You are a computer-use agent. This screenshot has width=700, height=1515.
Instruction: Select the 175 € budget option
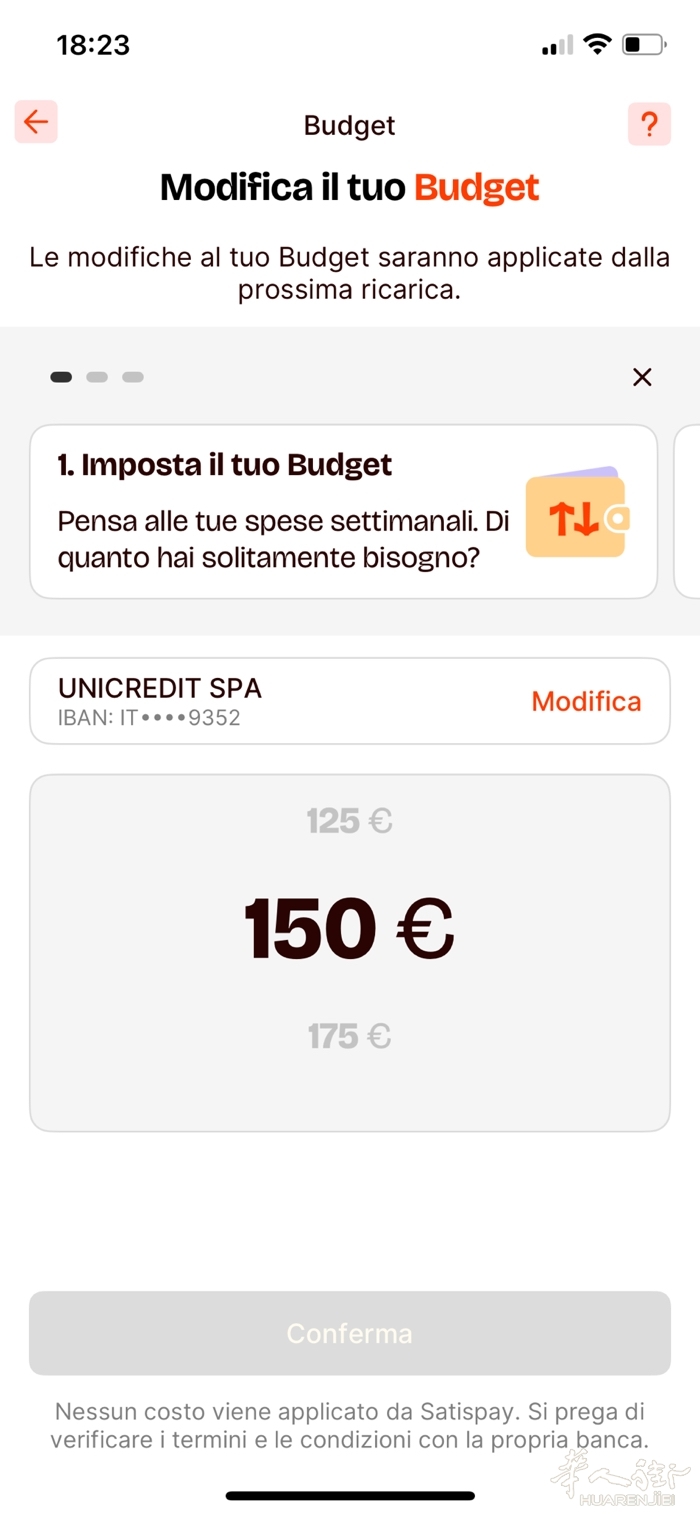click(x=349, y=1036)
